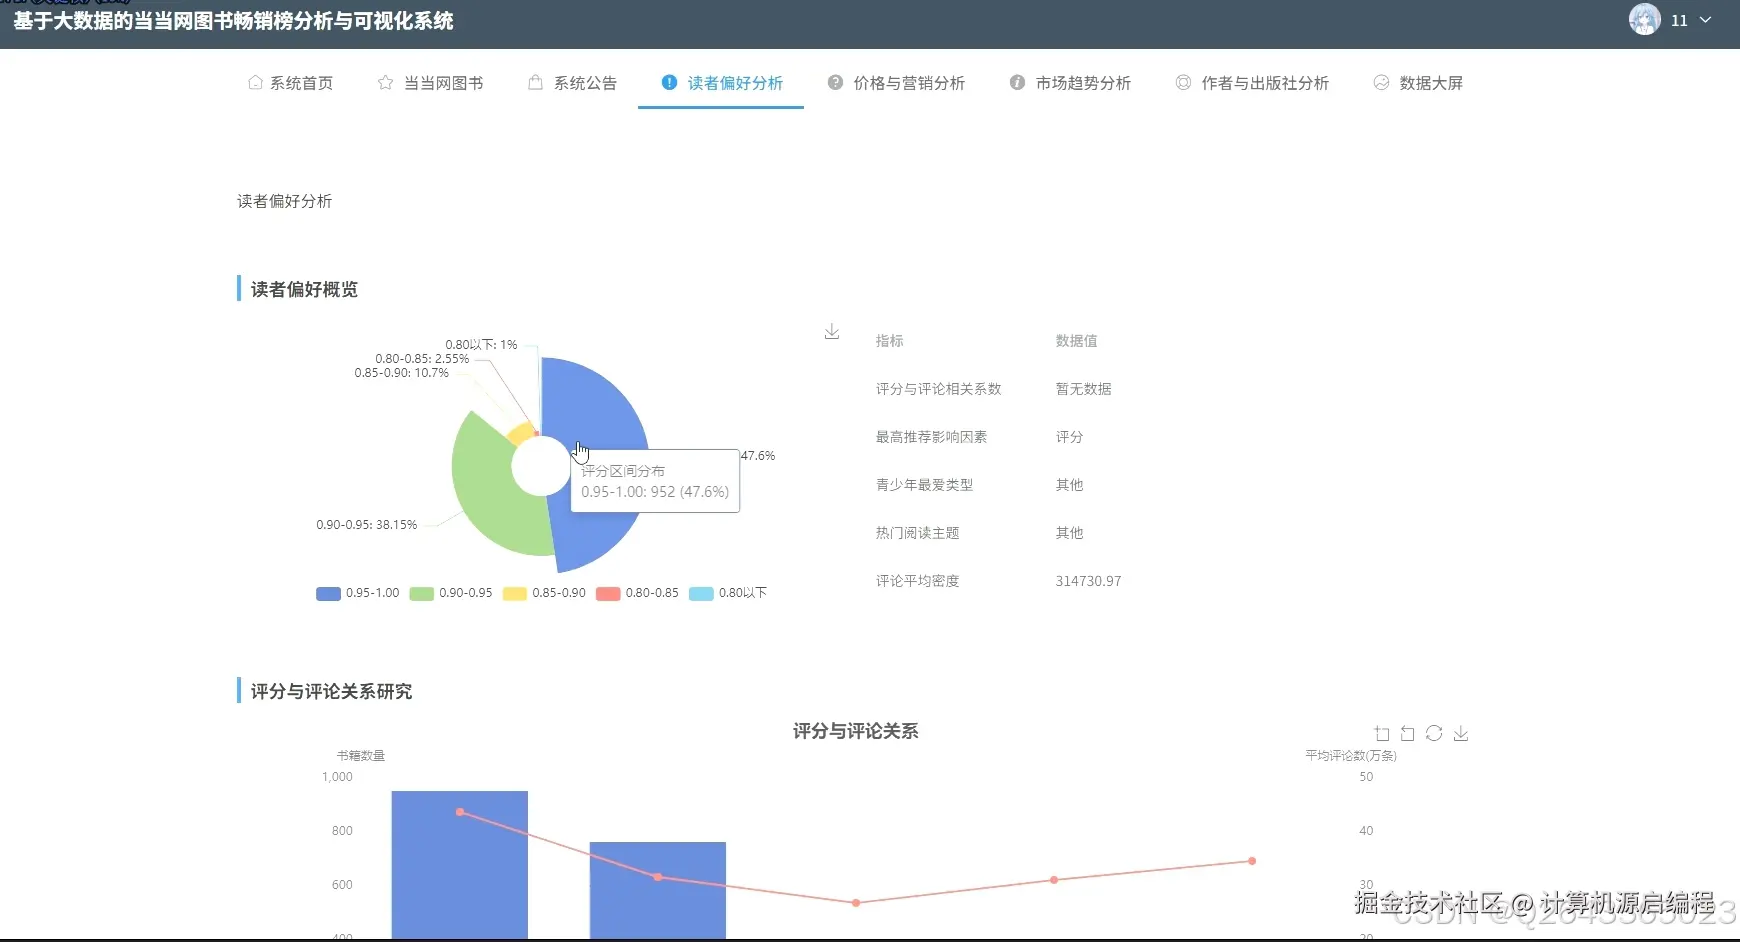Toggle the 0.85-0.90 legend item

coord(545,593)
